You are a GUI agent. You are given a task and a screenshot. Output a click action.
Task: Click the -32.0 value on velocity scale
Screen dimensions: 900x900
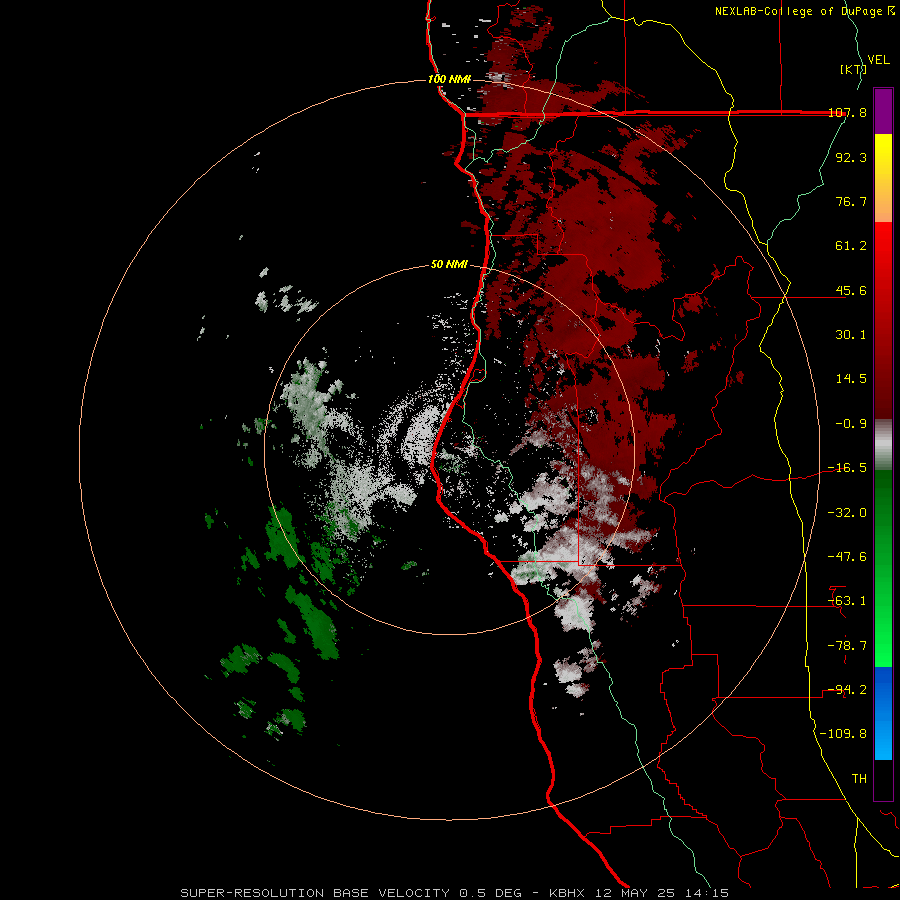[x=848, y=513]
